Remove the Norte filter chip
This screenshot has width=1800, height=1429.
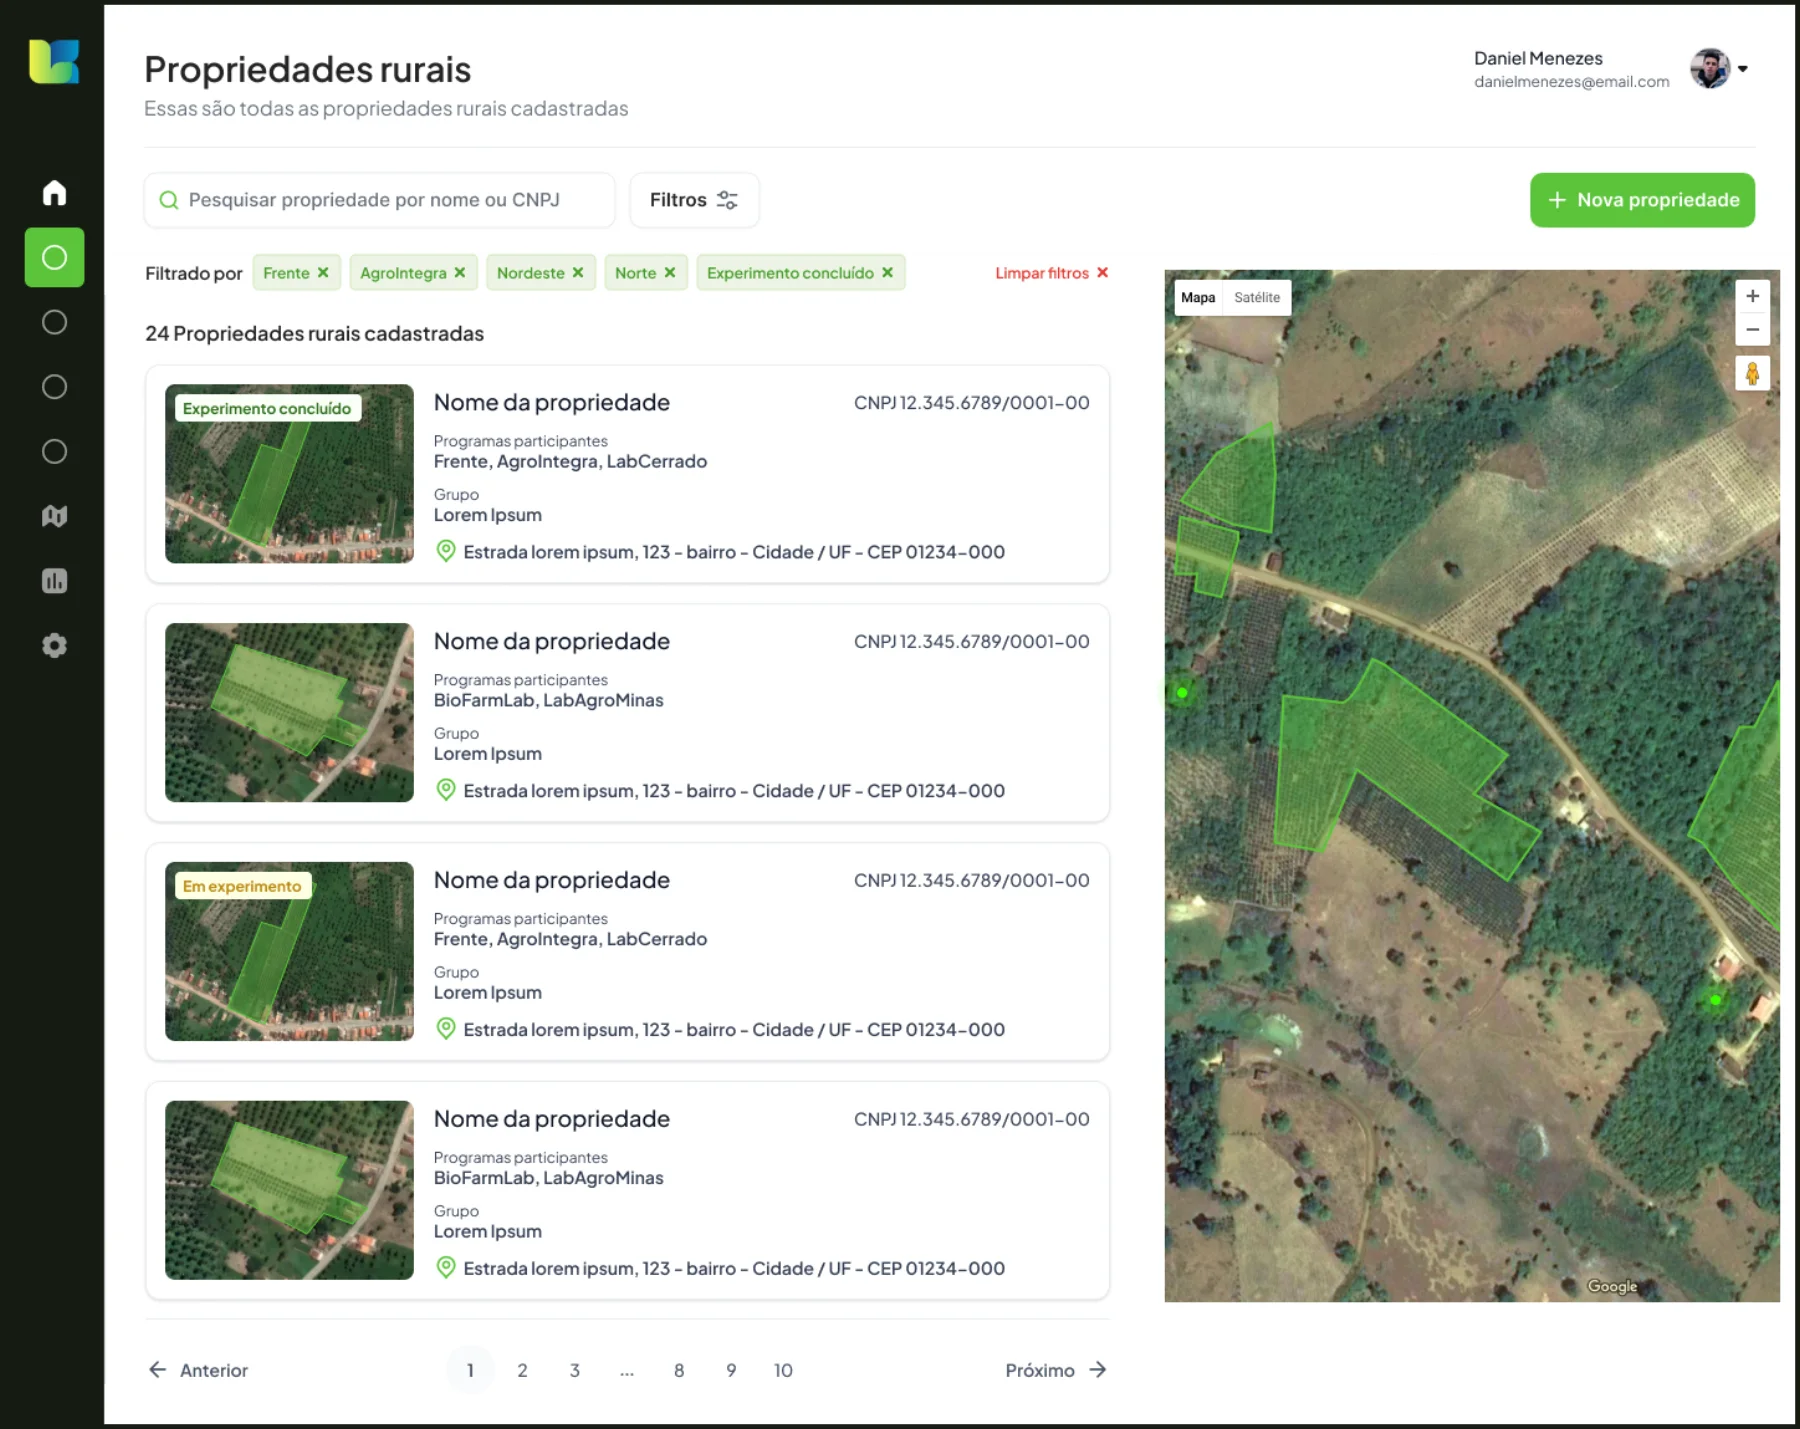670,272
